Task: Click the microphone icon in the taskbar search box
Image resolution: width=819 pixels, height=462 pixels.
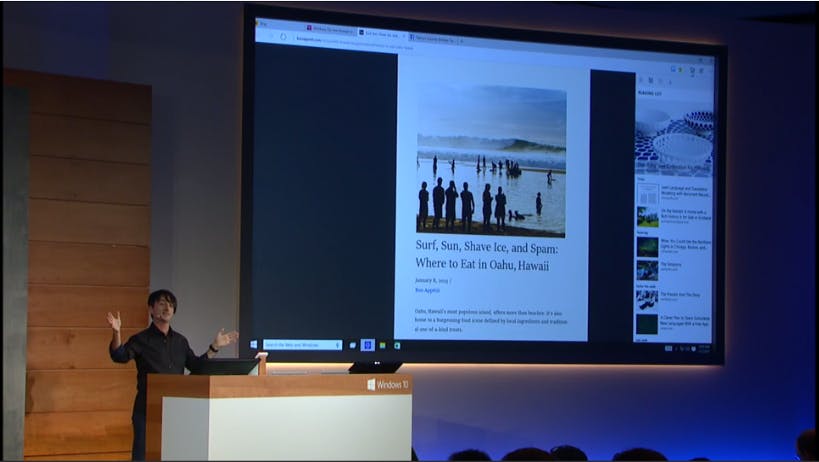Action: click(337, 345)
